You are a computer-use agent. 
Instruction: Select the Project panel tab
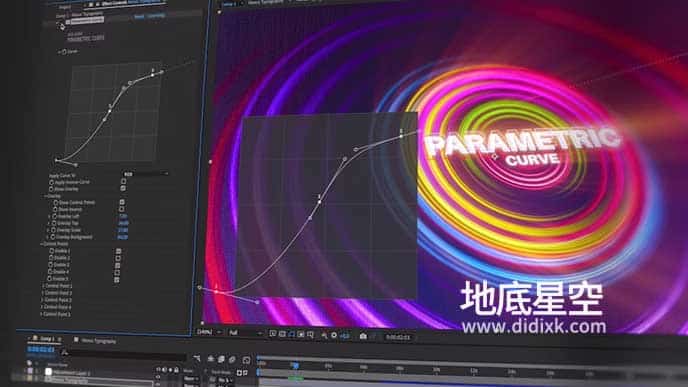[64, 7]
